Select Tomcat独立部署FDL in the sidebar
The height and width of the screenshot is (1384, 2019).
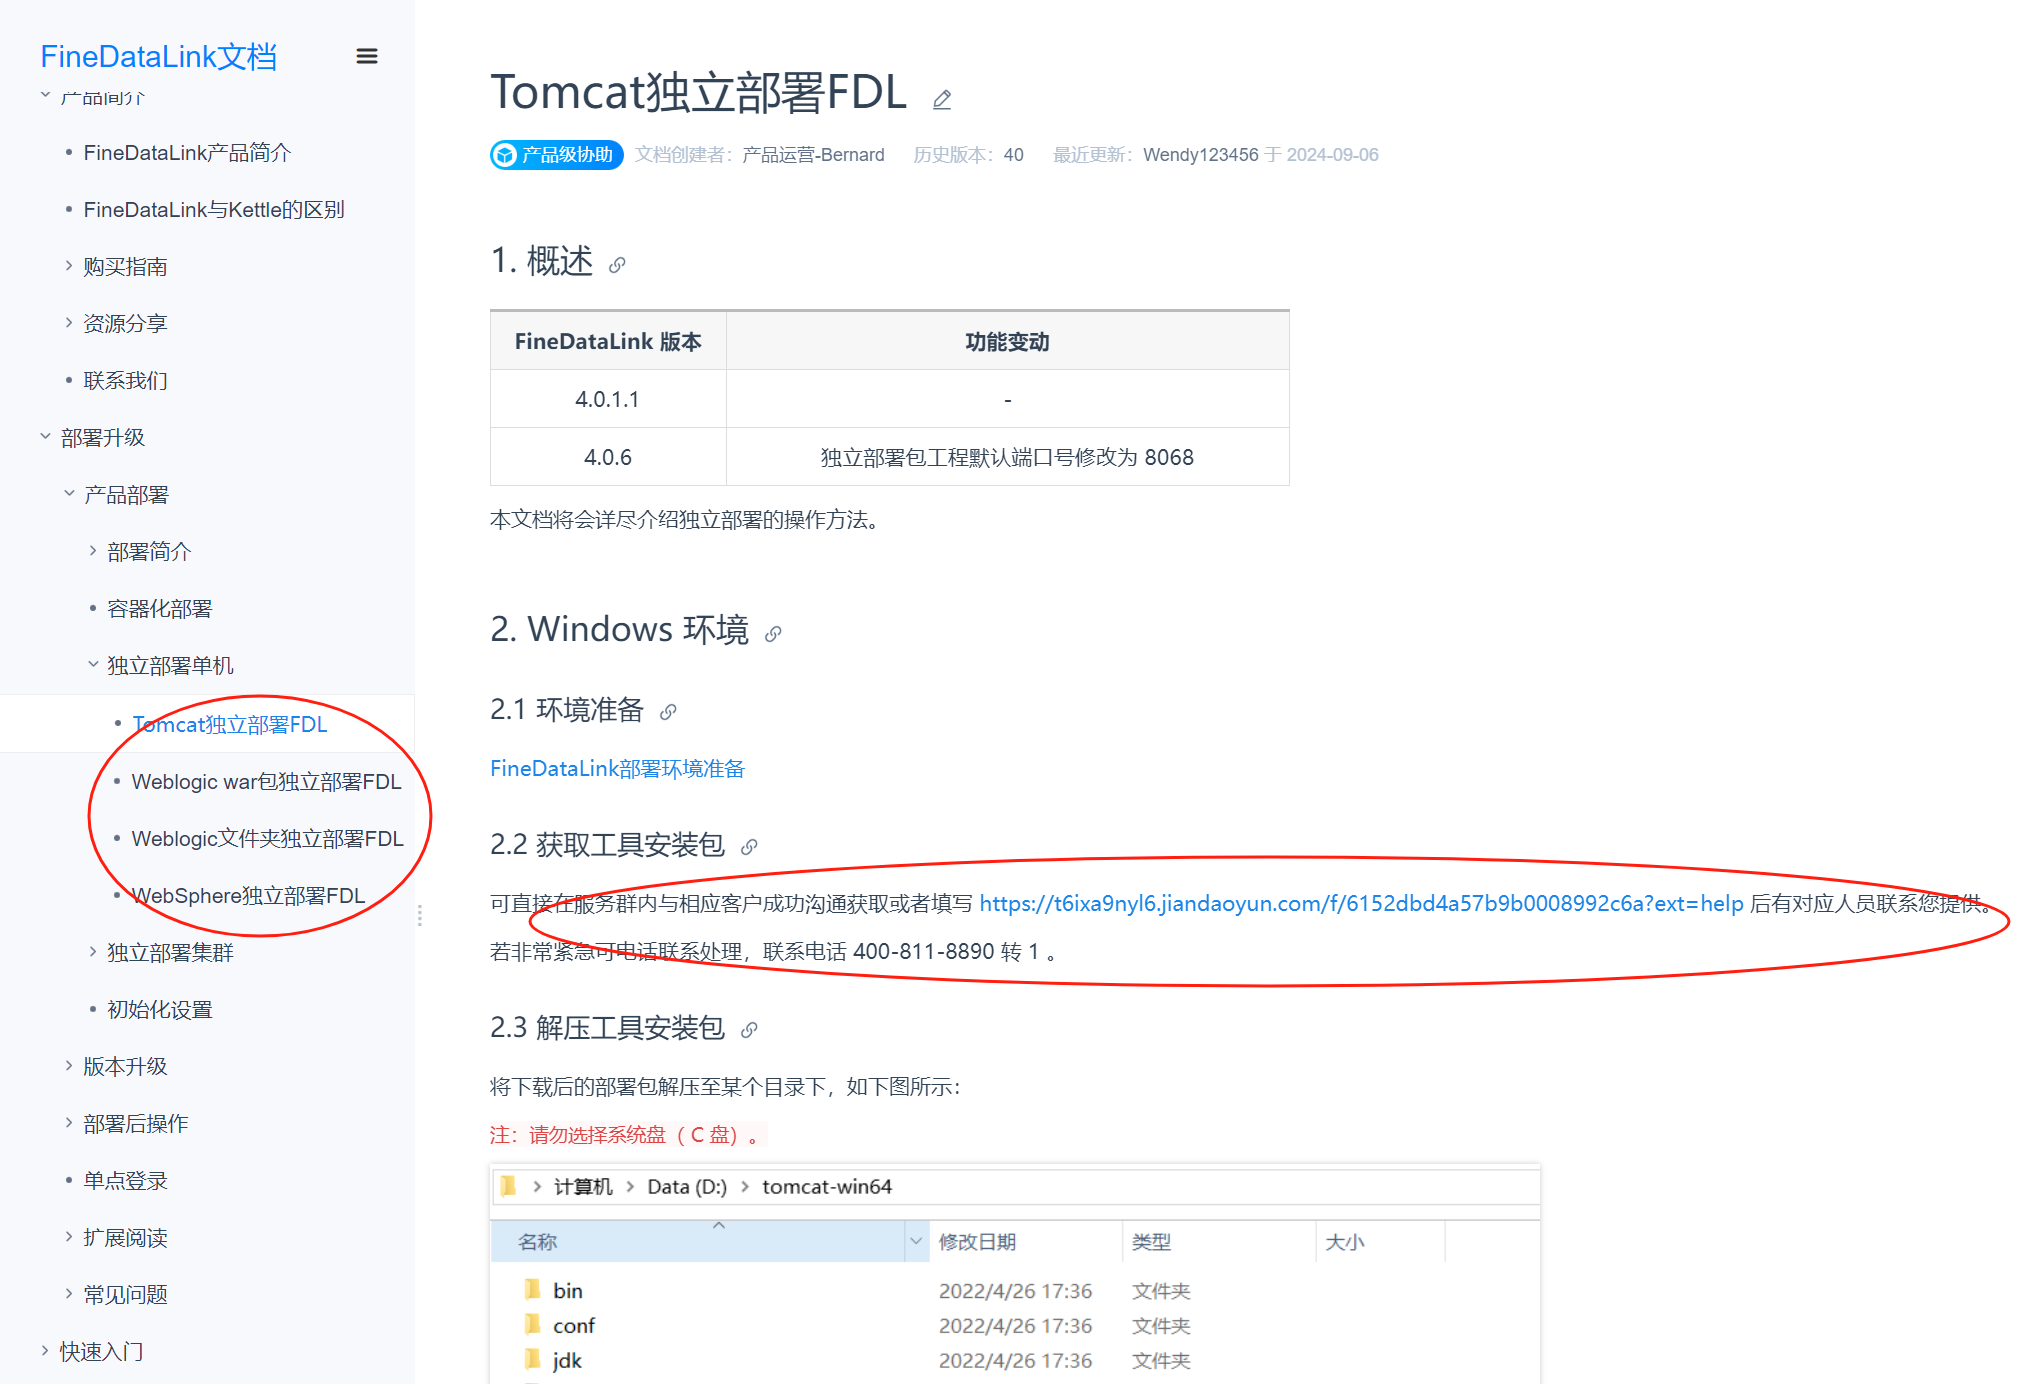229,724
